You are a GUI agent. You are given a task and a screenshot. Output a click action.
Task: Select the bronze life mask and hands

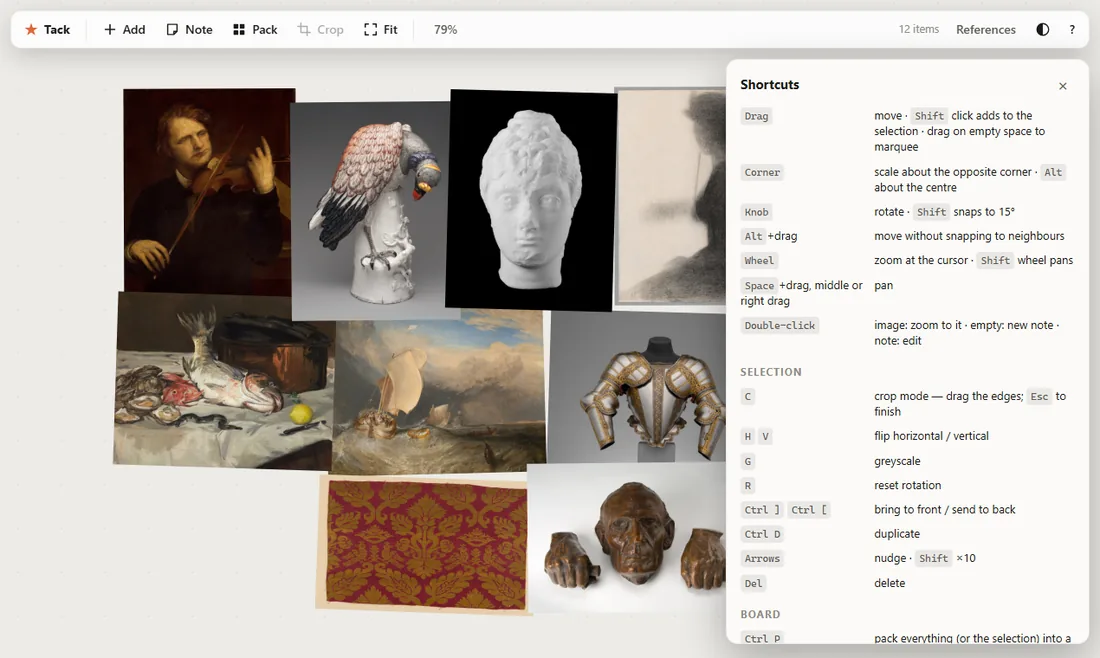(626, 537)
